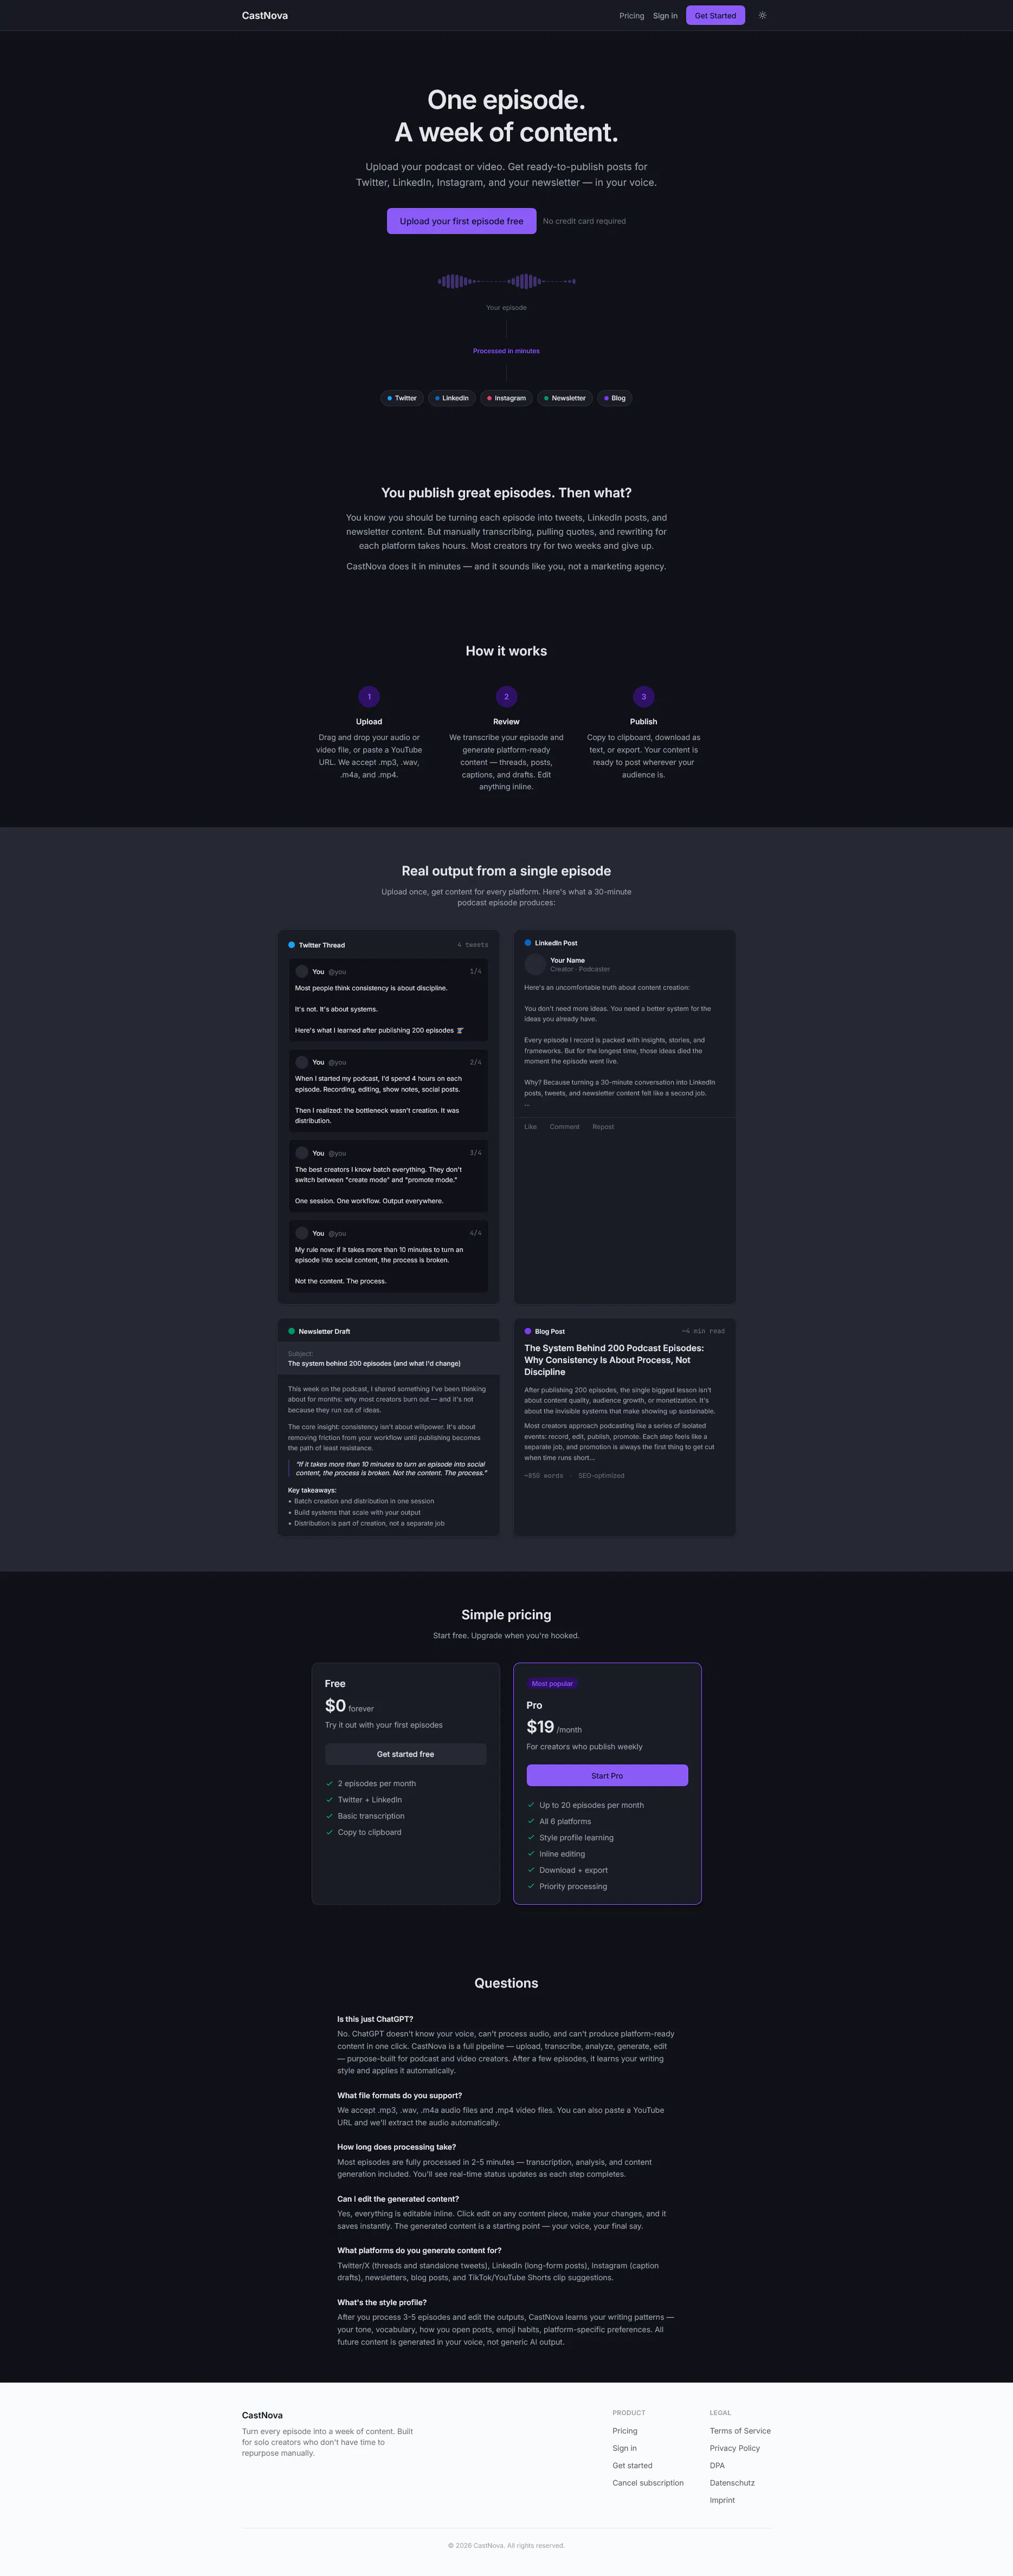This screenshot has width=1013, height=2576.
Task: Select the Blog platform pill
Action: [615, 398]
